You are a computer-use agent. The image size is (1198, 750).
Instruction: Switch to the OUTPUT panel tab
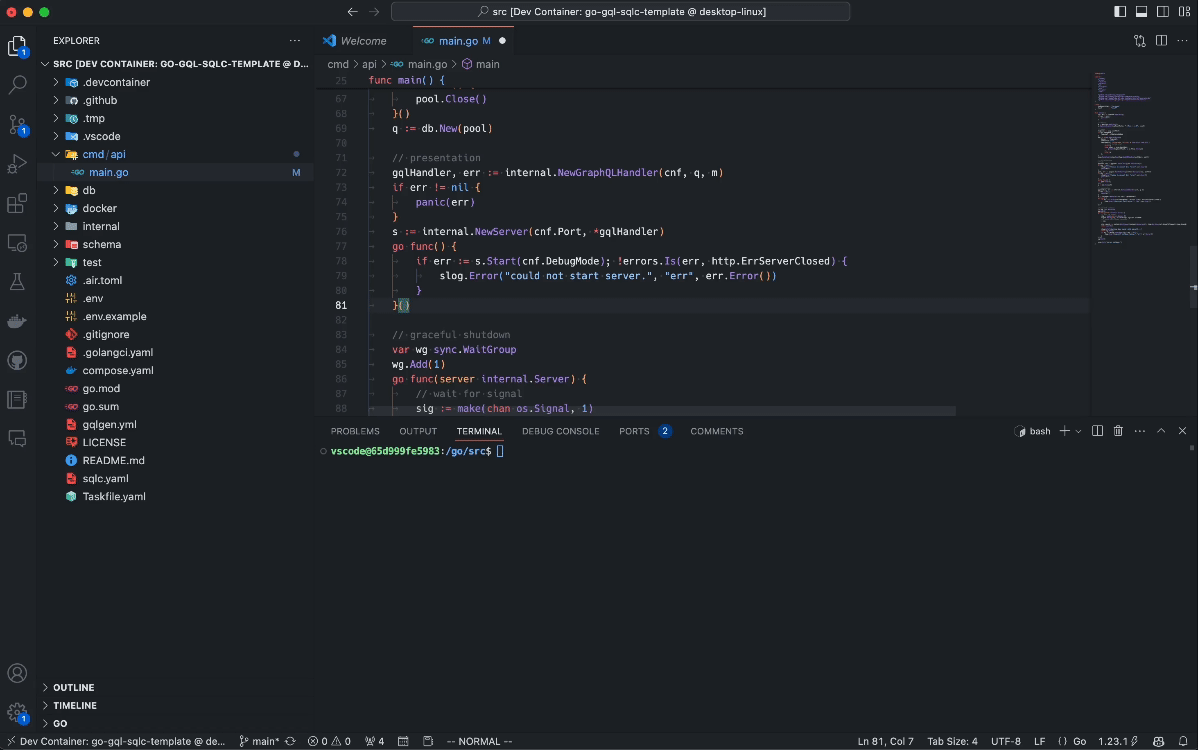coord(418,431)
